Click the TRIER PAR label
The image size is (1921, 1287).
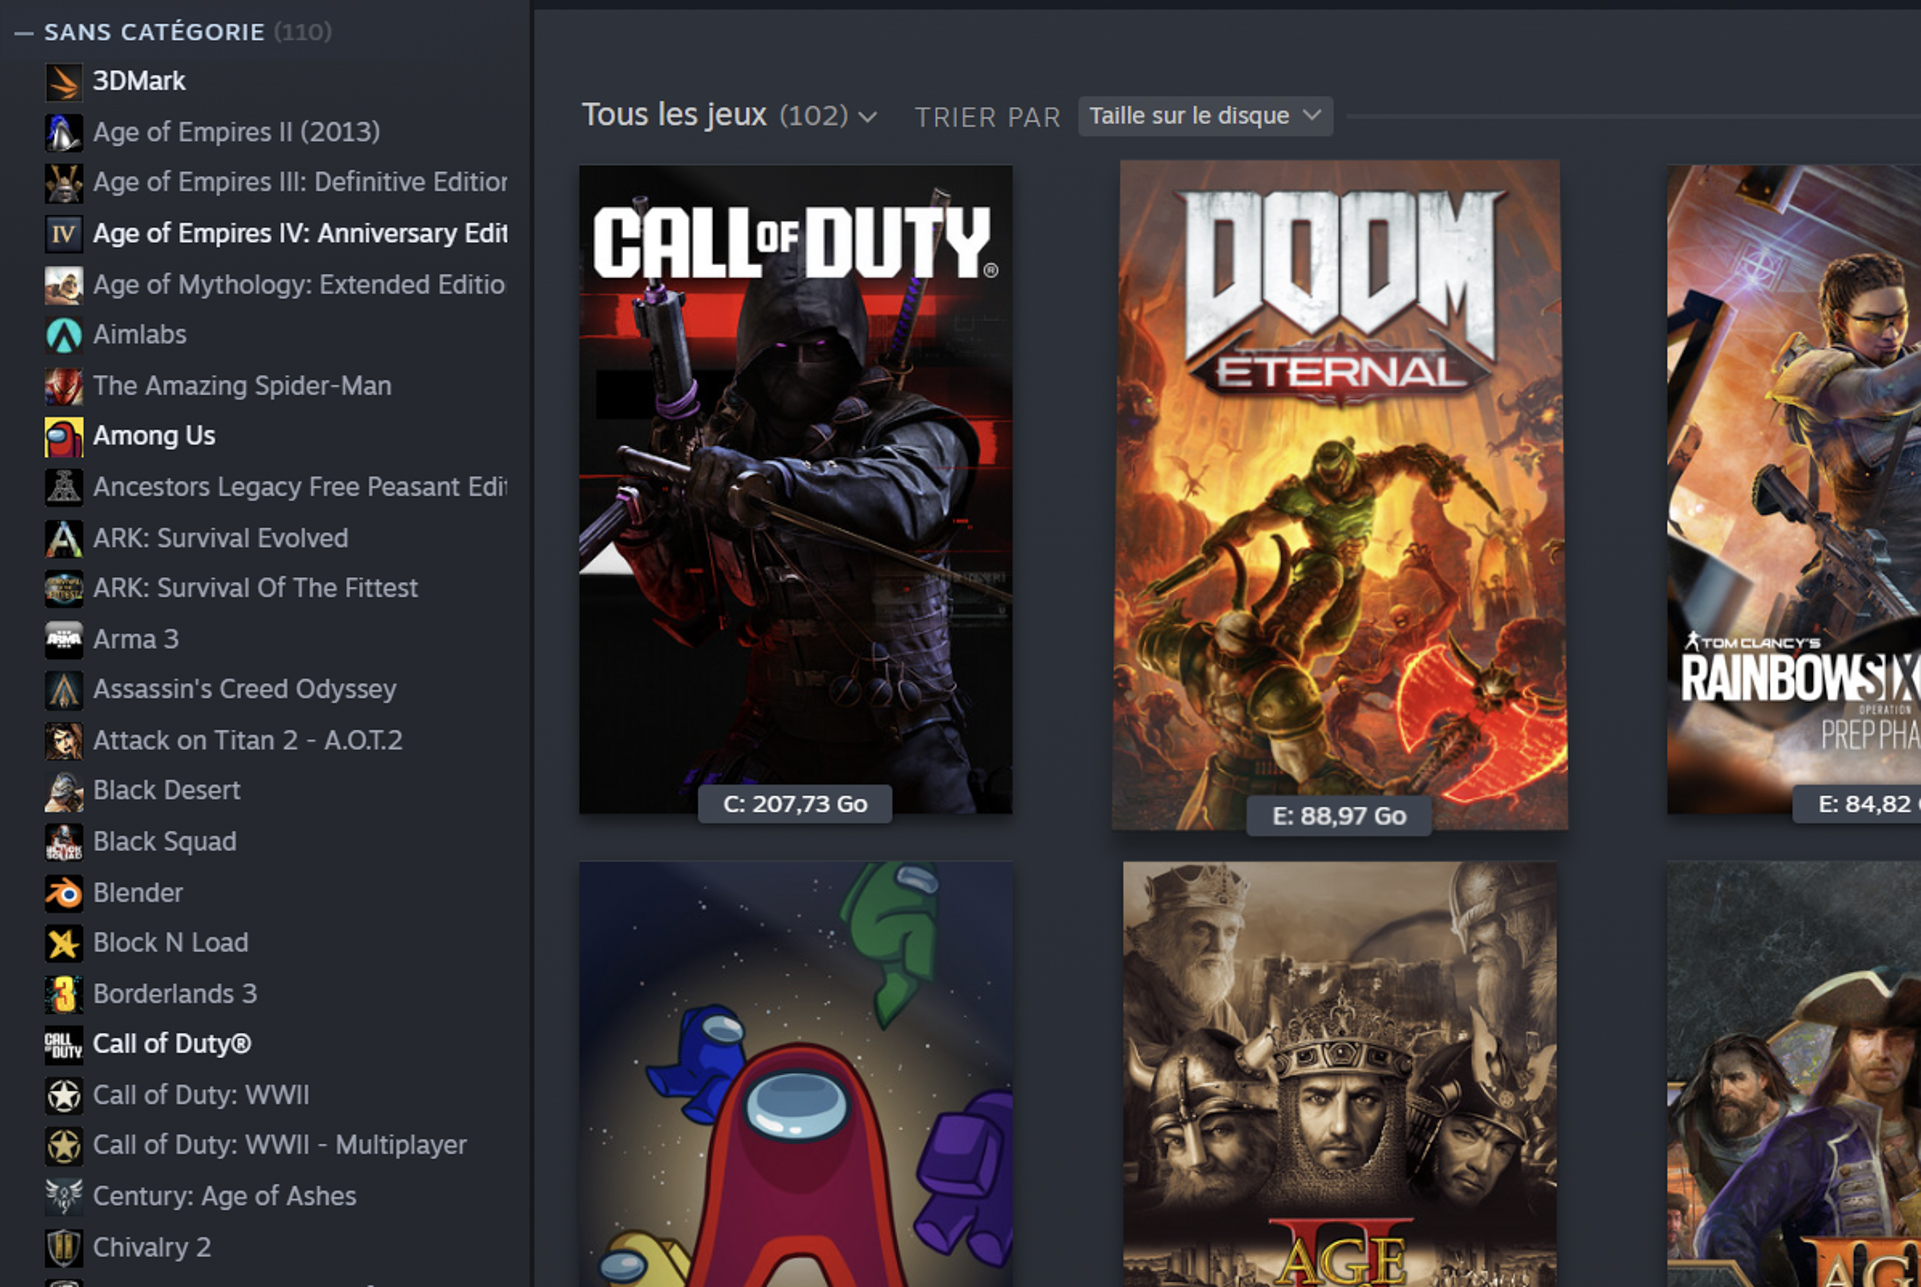[987, 117]
